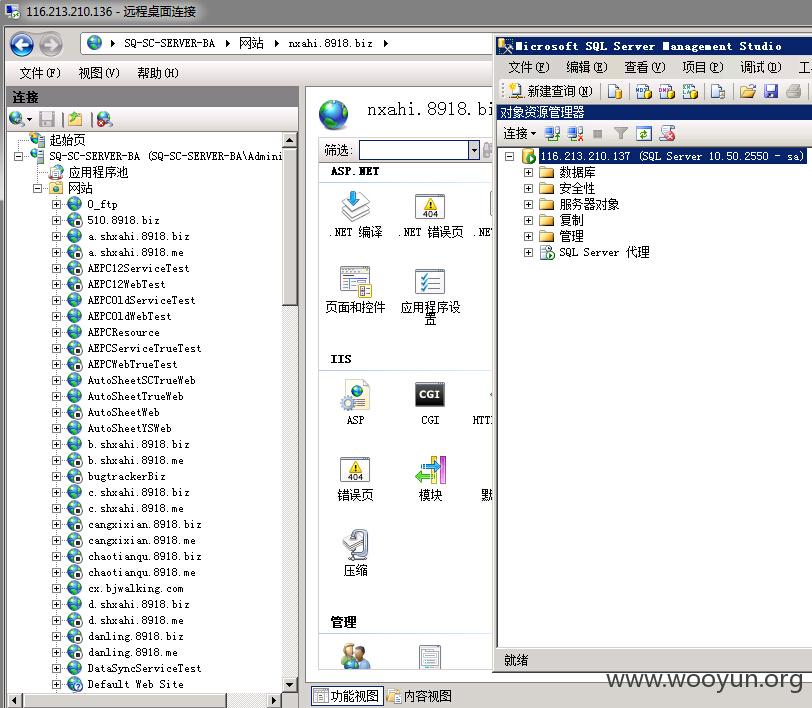Click the stop square icon in Object Explorer
Screen dimensions: 812x708
click(x=598, y=134)
